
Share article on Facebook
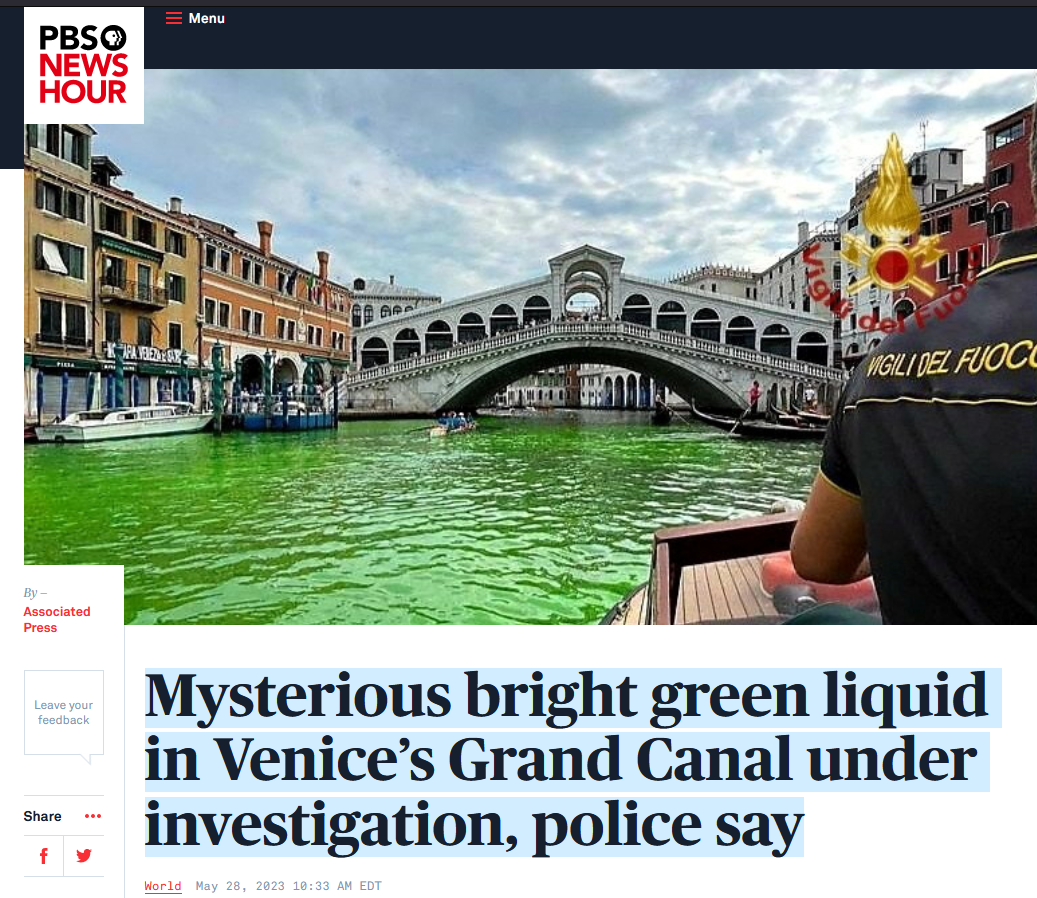click(44, 856)
